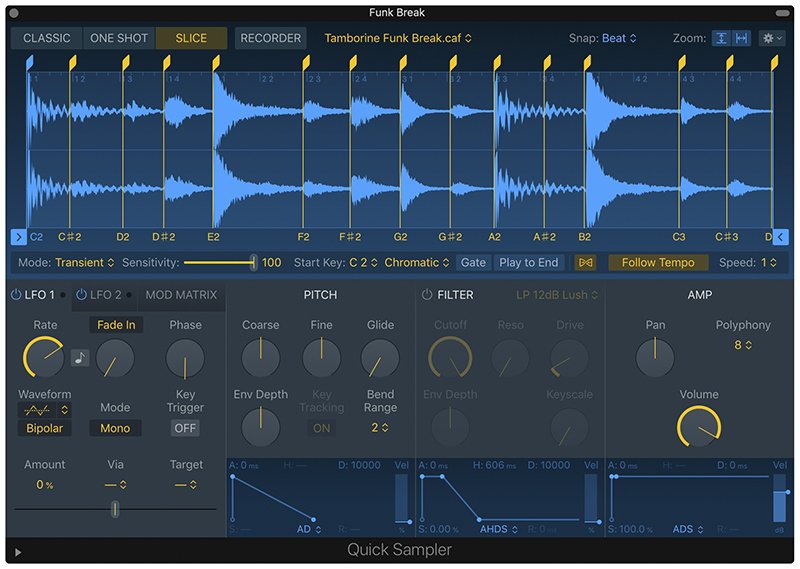This screenshot has height=569, width=800.
Task: Expand the Polyphony value menu
Action: point(743,345)
